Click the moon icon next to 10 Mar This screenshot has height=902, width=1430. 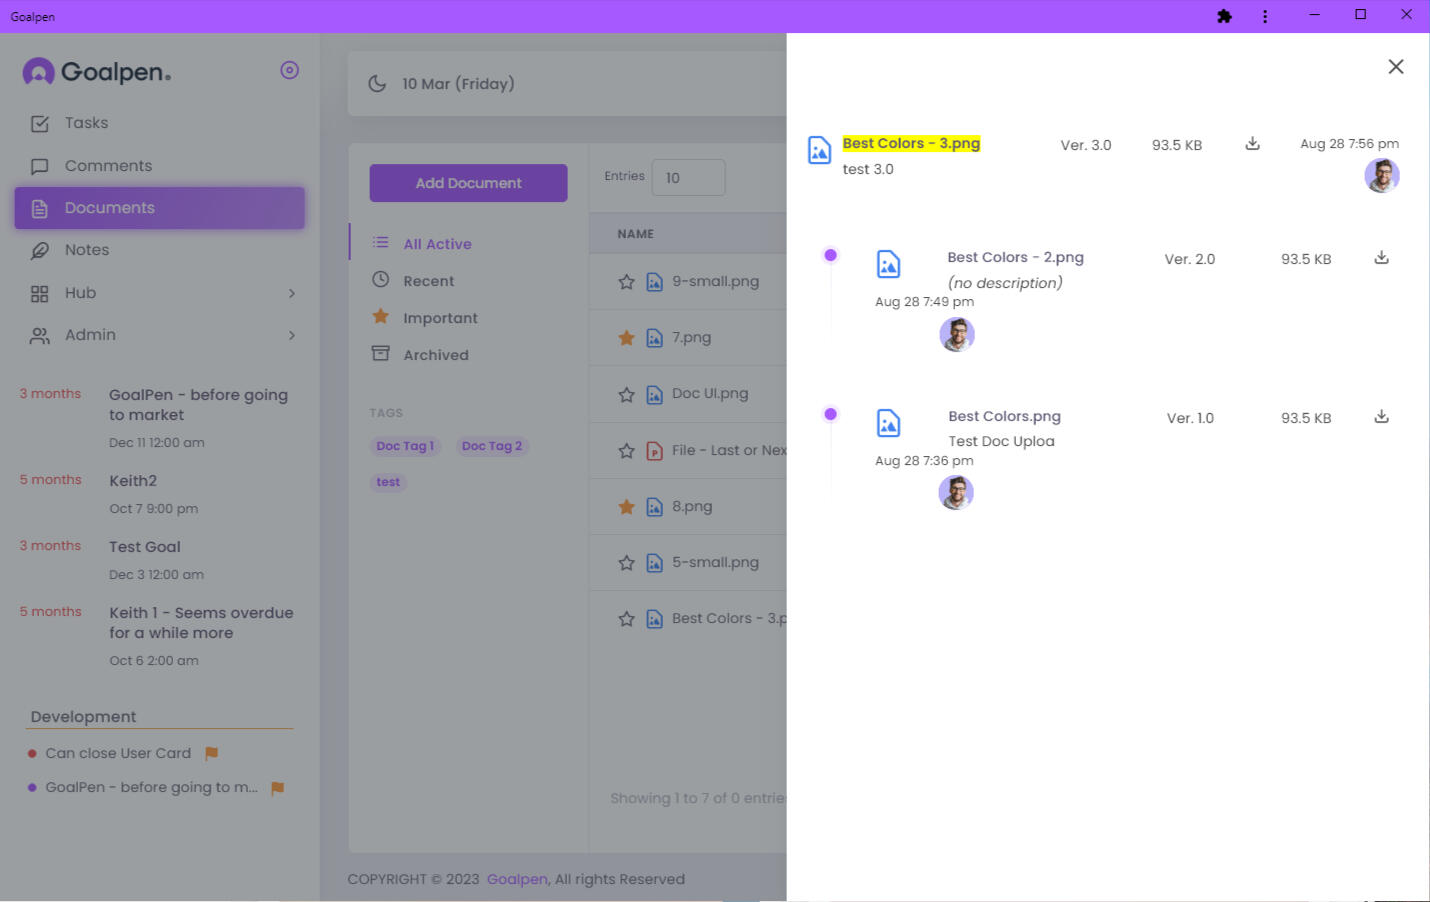(x=378, y=83)
